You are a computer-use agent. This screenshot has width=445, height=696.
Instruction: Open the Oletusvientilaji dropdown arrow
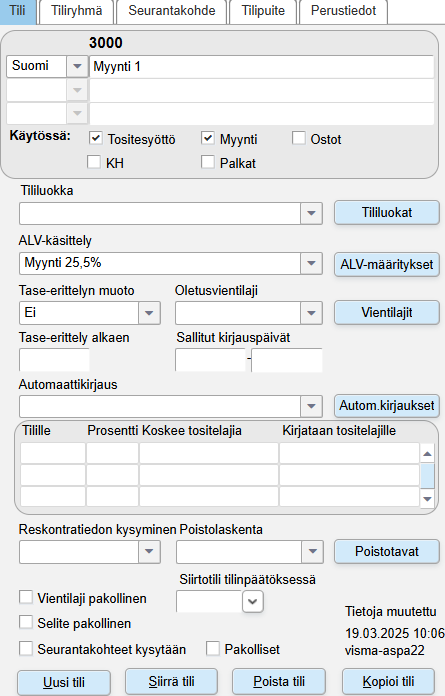click(311, 313)
